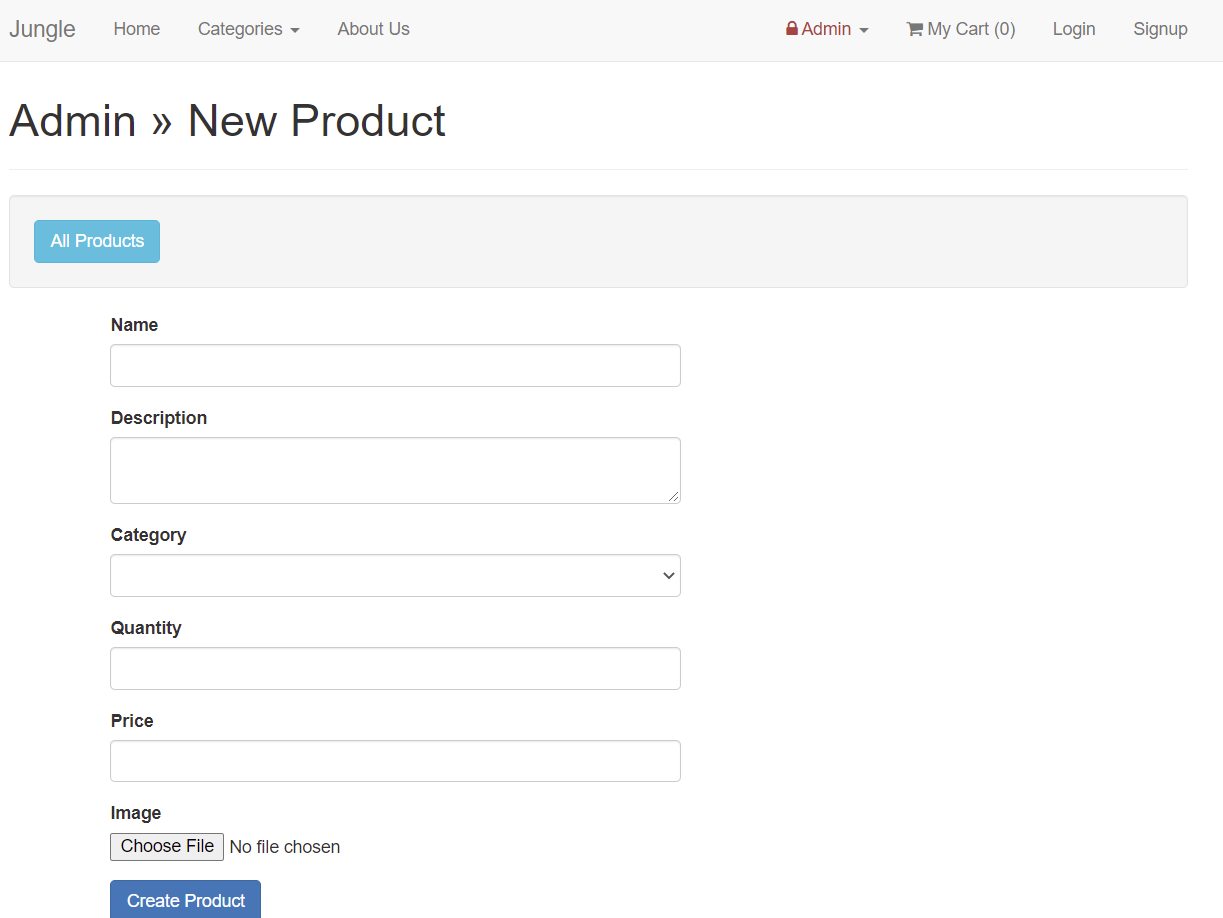Open the About Us page
Viewport: 1223px width, 918px height.
point(373,29)
